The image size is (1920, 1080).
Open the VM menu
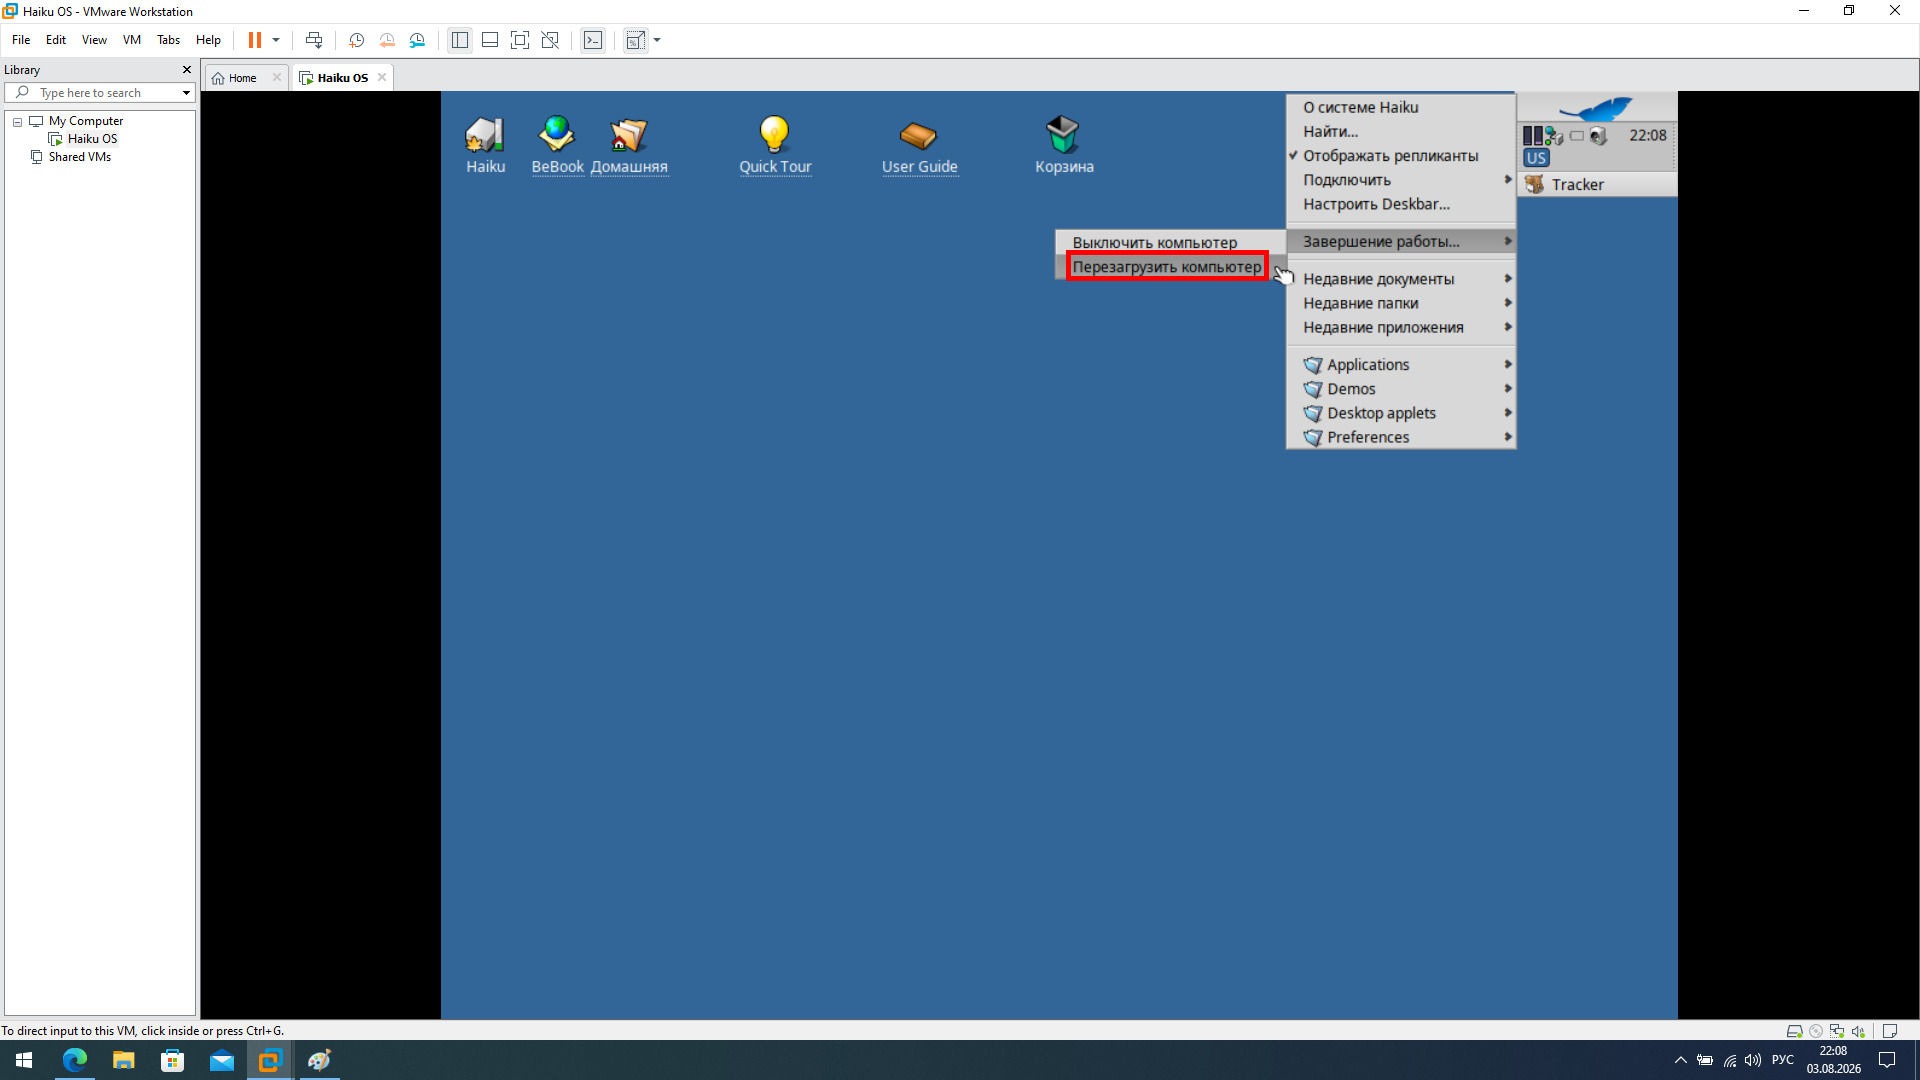click(132, 40)
